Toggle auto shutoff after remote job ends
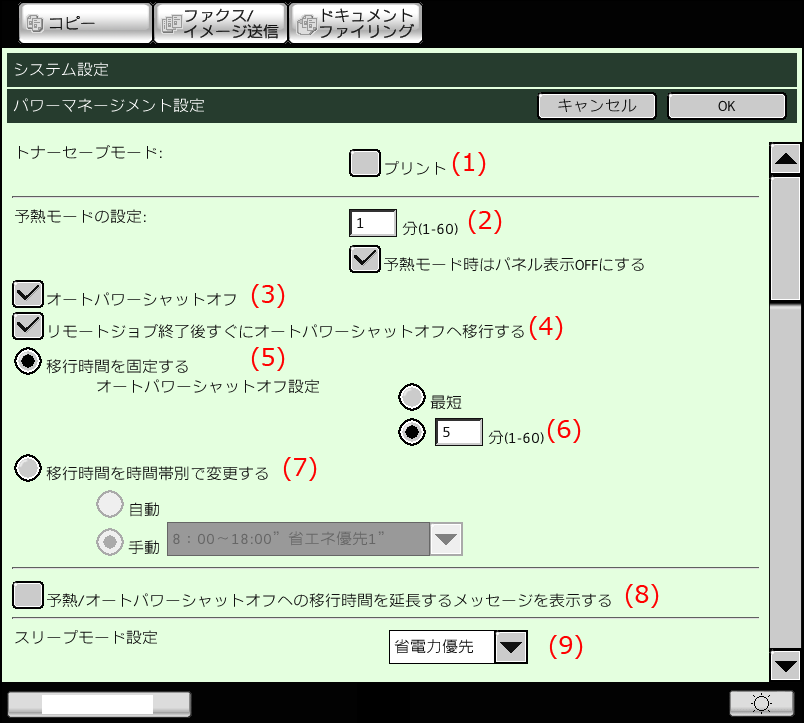The height and width of the screenshot is (723, 804). tap(29, 326)
